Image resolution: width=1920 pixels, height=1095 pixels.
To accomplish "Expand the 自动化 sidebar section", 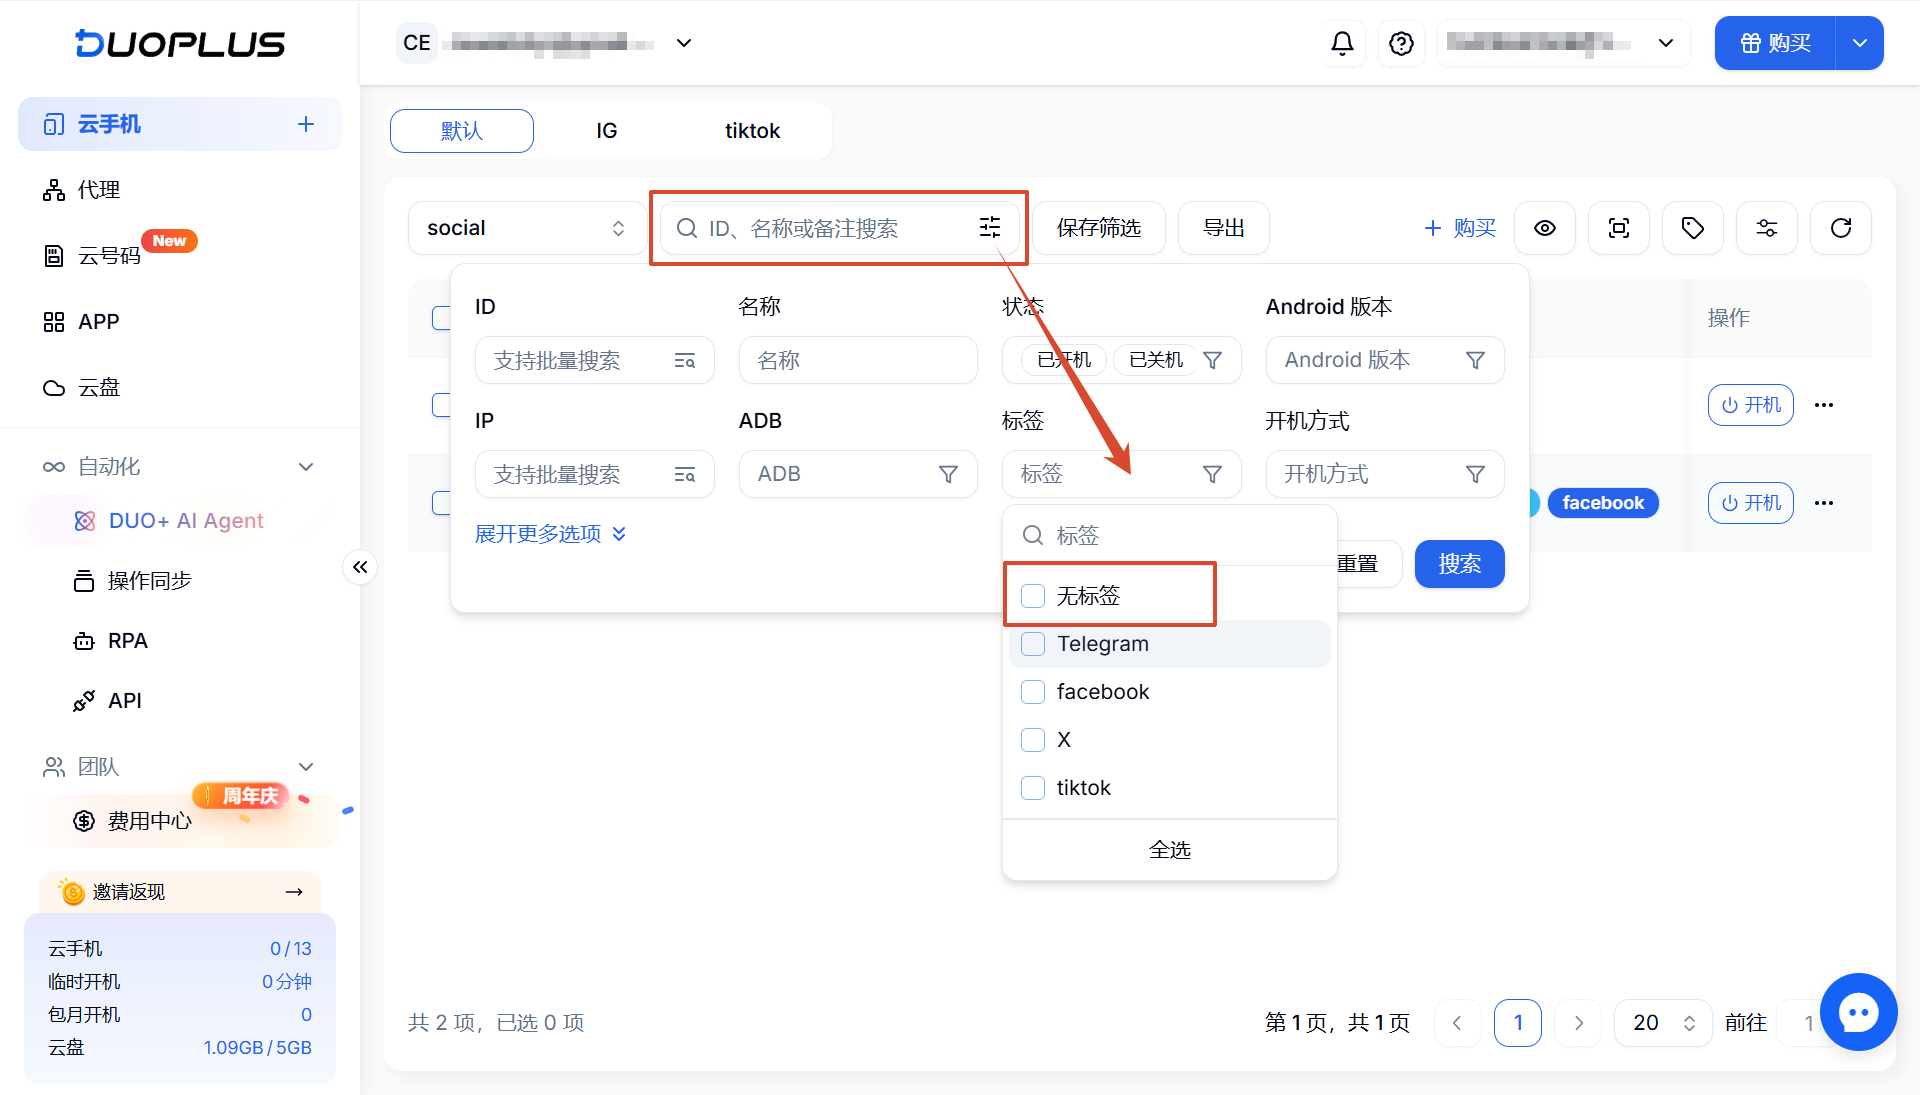I will click(180, 467).
